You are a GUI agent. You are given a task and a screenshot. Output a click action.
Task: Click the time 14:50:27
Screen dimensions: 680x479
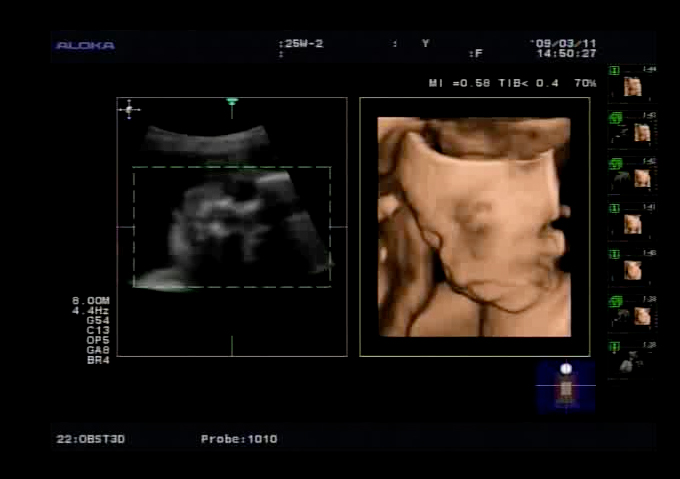pos(566,54)
